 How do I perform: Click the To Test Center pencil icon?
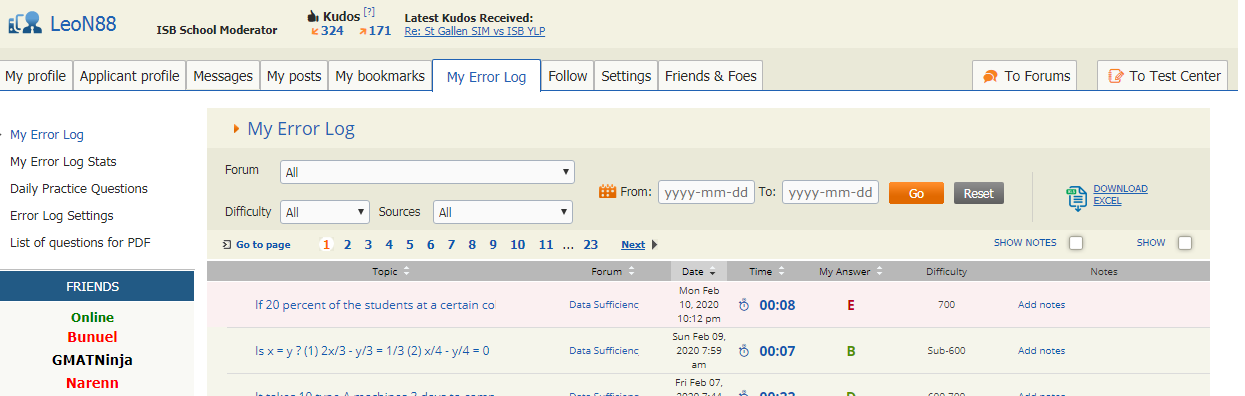pos(1116,76)
